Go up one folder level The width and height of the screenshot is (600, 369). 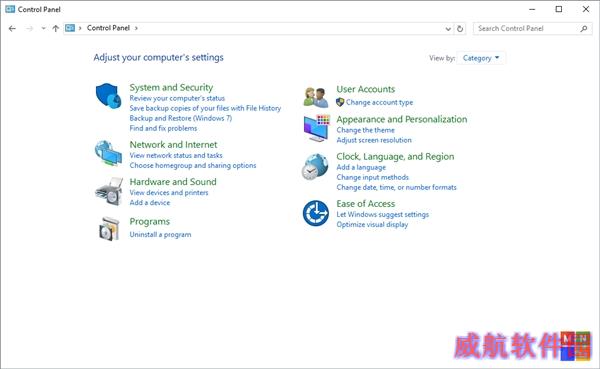(x=55, y=28)
